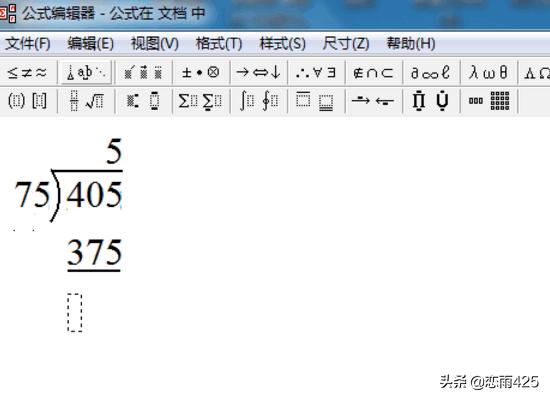Viewport: 550px width, 400px height.
Task: Open the 文件(F) menu
Action: (28, 44)
